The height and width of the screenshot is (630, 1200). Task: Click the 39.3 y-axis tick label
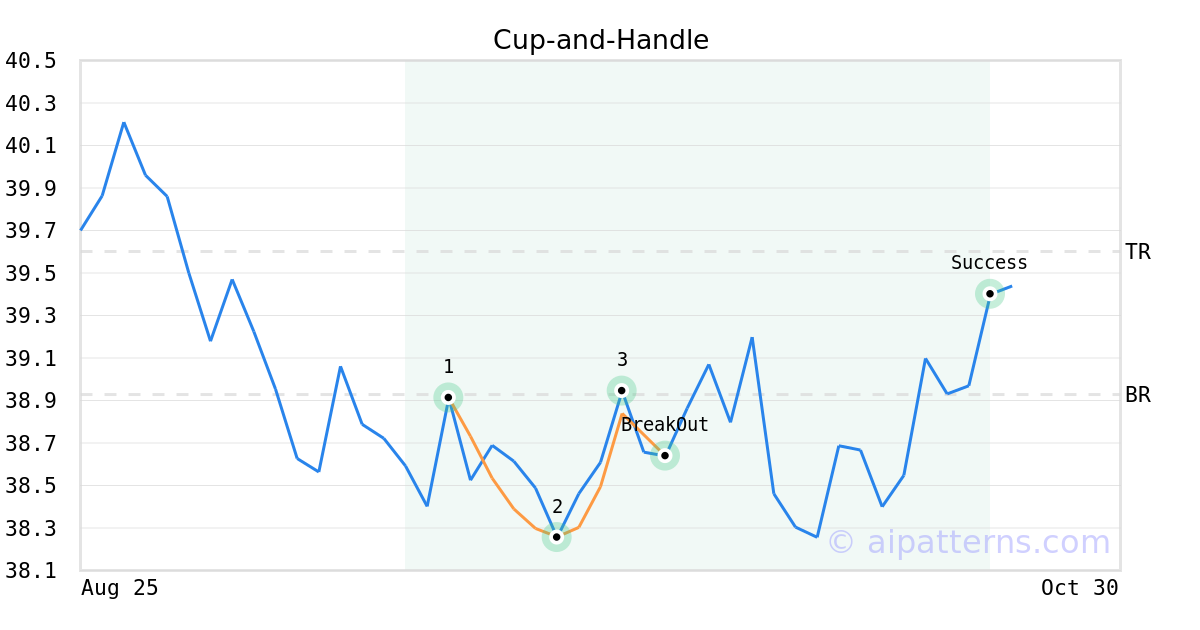point(30,316)
